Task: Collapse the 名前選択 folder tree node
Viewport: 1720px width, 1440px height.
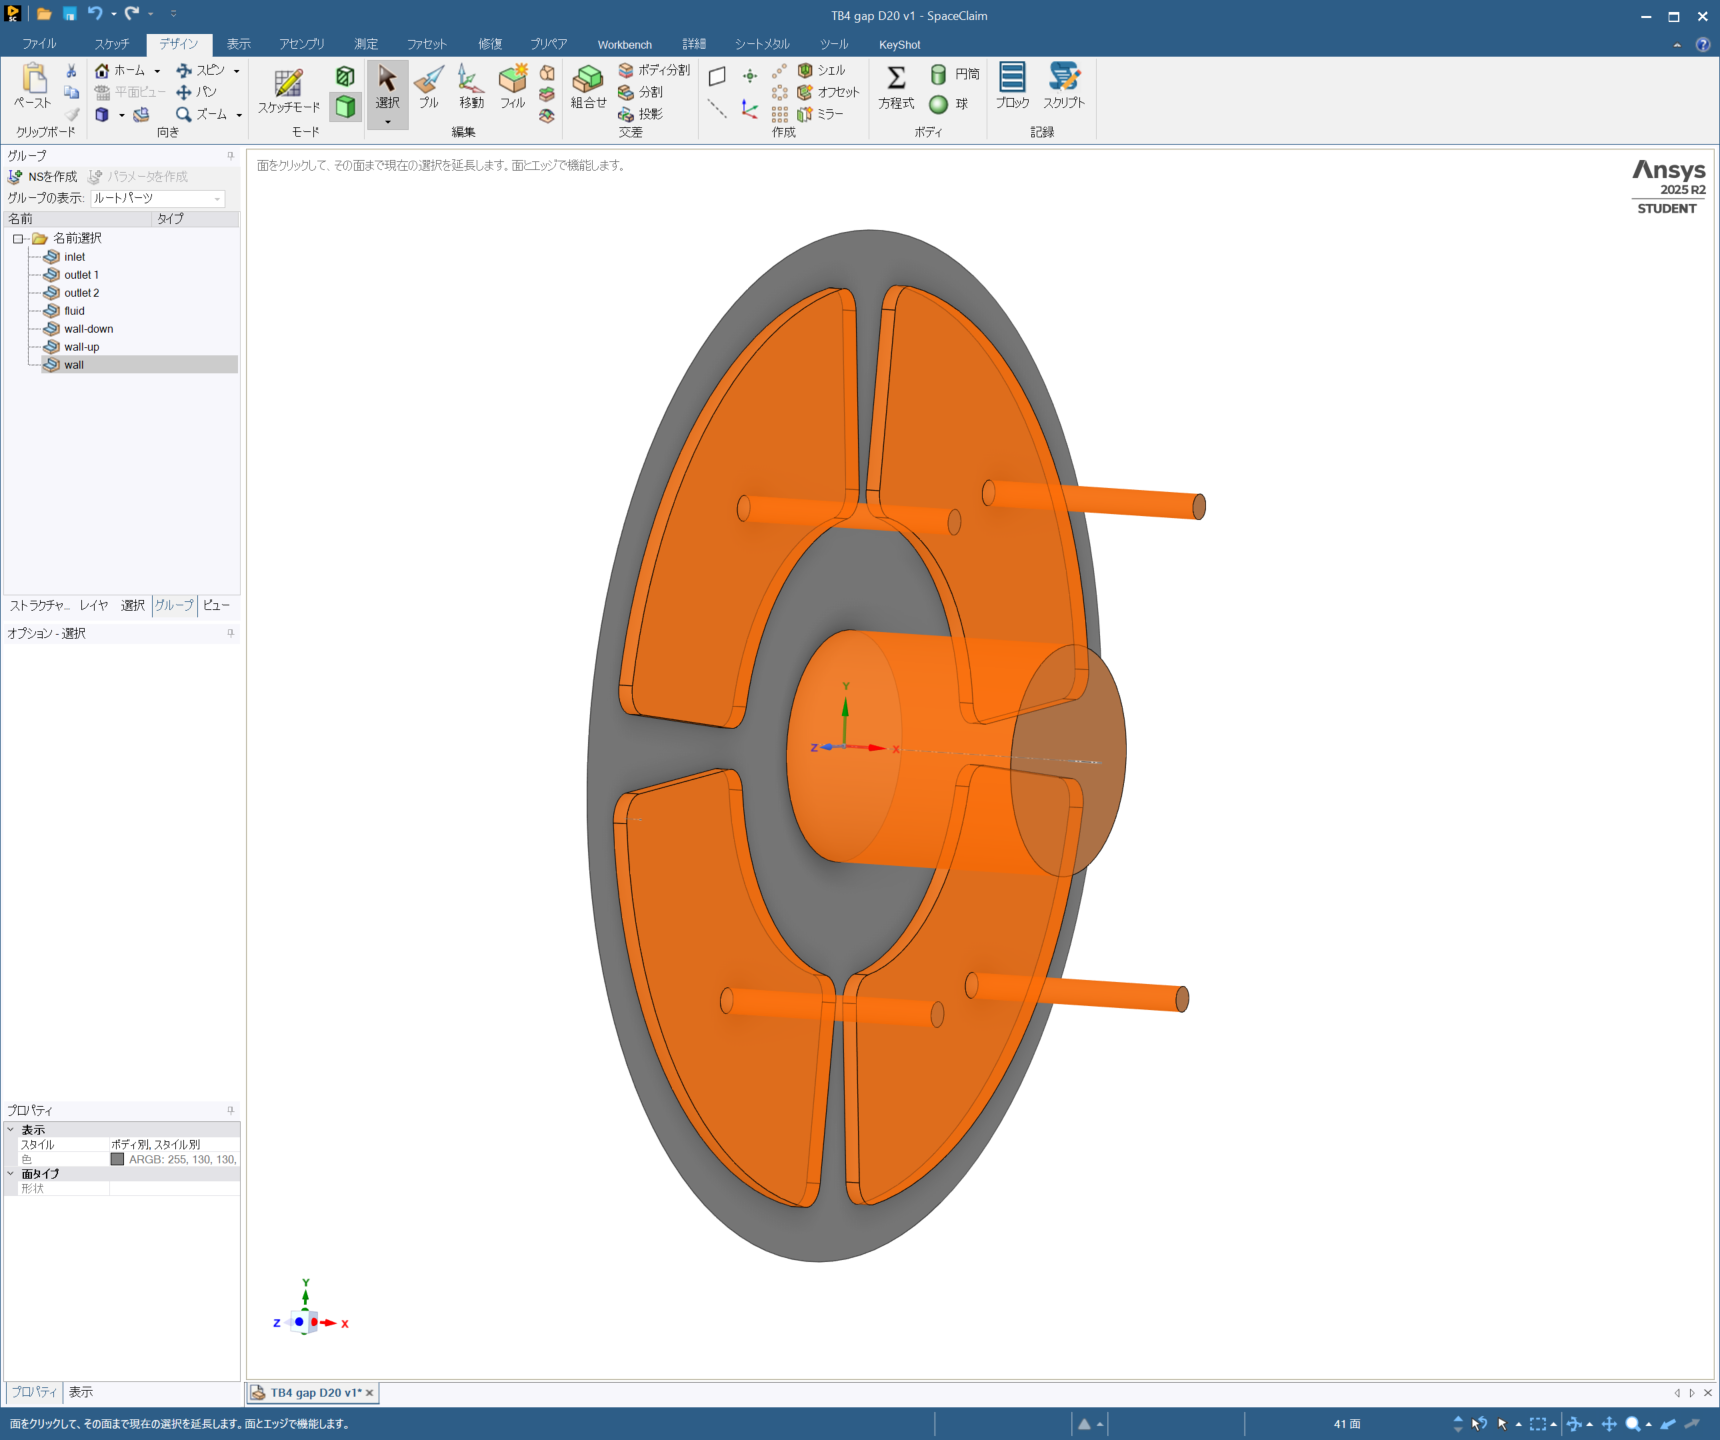Action: click(18, 239)
